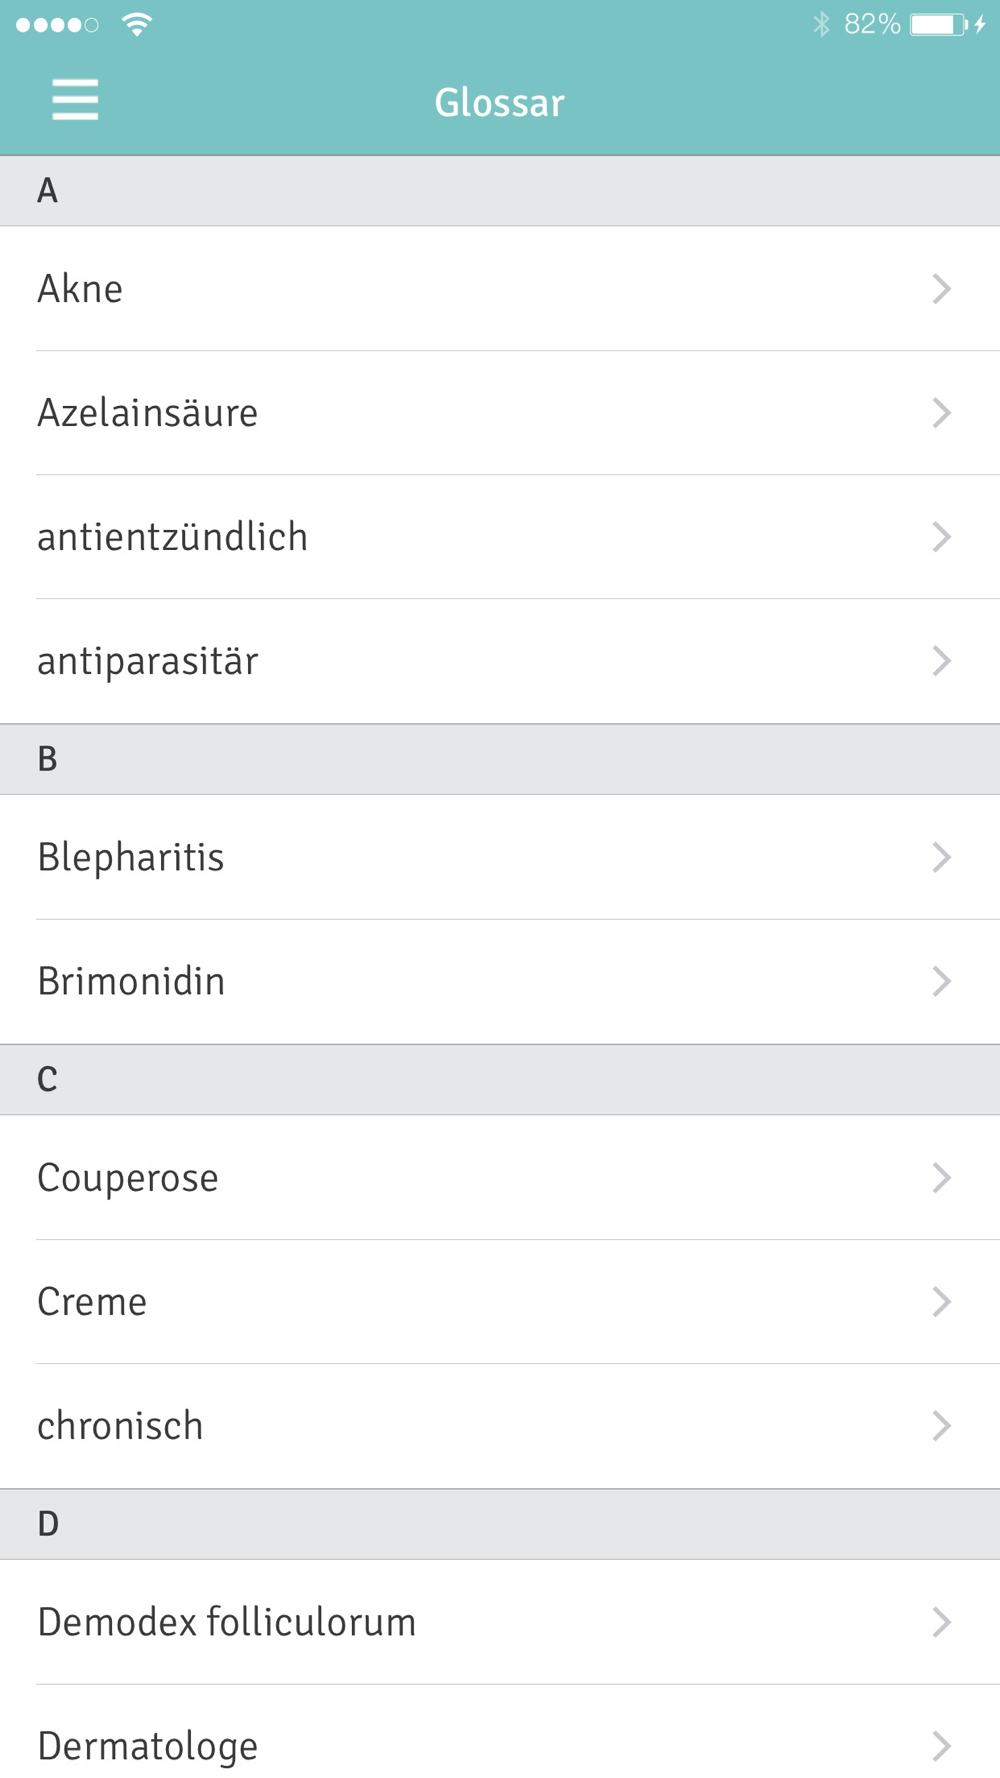Tap the arrow beside Couperose
The width and height of the screenshot is (1000, 1778).
pyautogui.click(x=941, y=1178)
